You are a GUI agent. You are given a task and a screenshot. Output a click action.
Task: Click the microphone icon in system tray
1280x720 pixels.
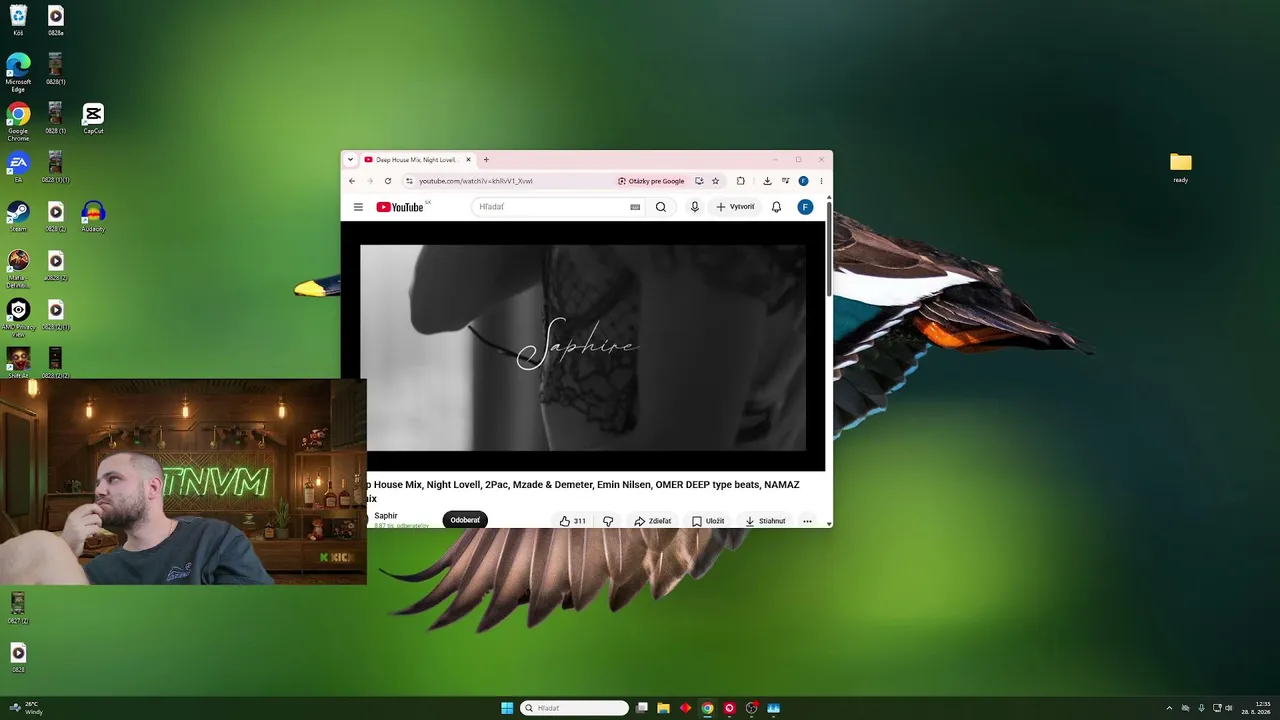[x=1201, y=708]
